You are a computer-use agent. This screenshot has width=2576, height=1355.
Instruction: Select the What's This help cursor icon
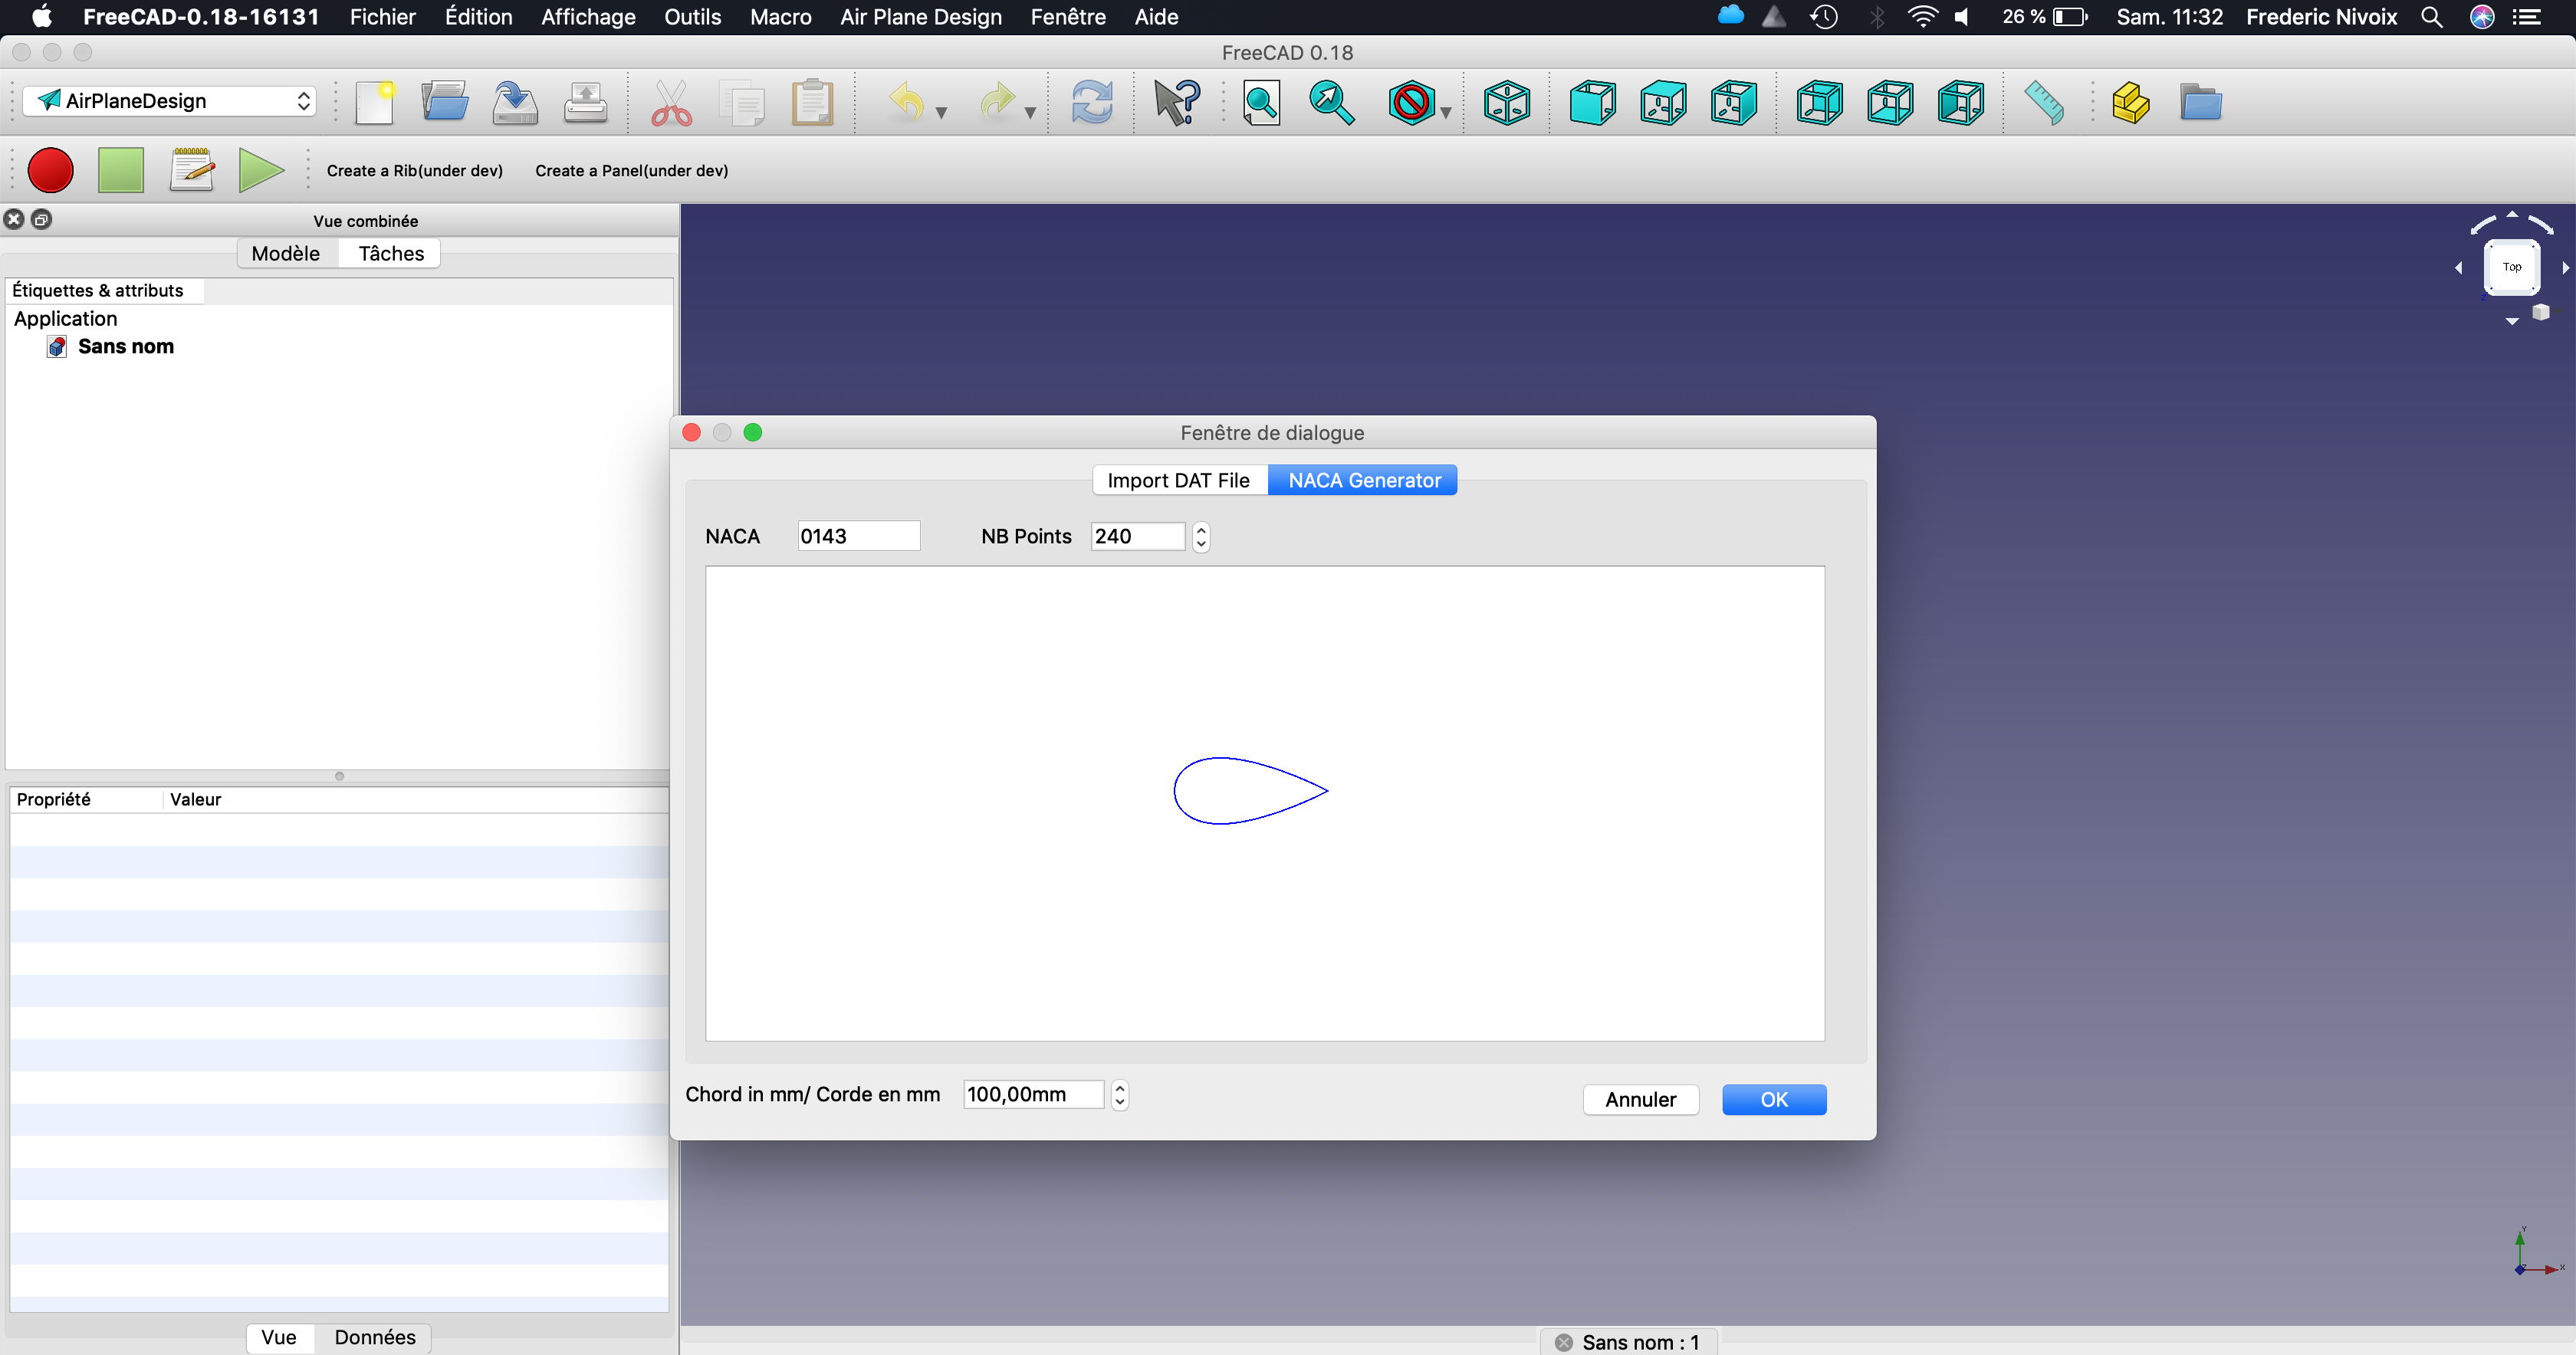click(1176, 102)
